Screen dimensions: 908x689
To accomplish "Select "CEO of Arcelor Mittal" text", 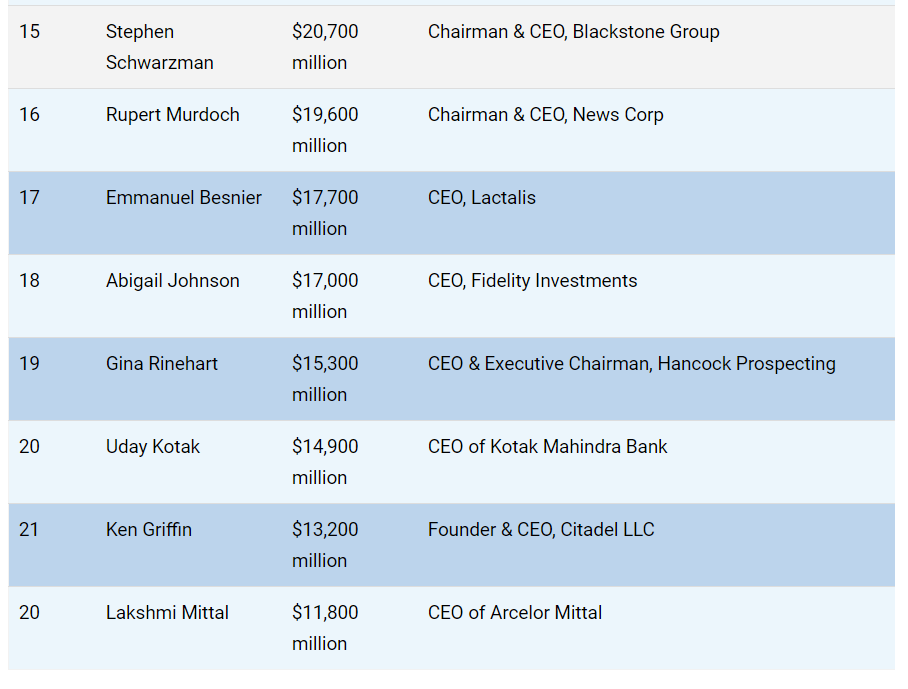I will [515, 613].
